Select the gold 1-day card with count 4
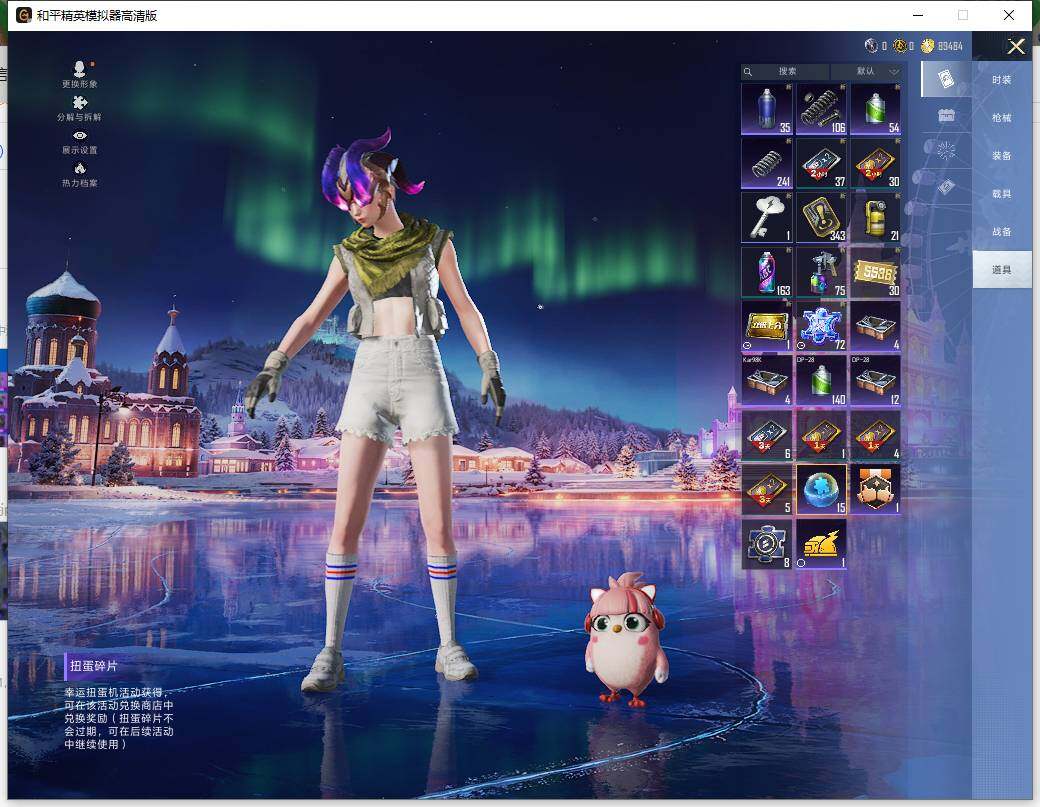 876,435
